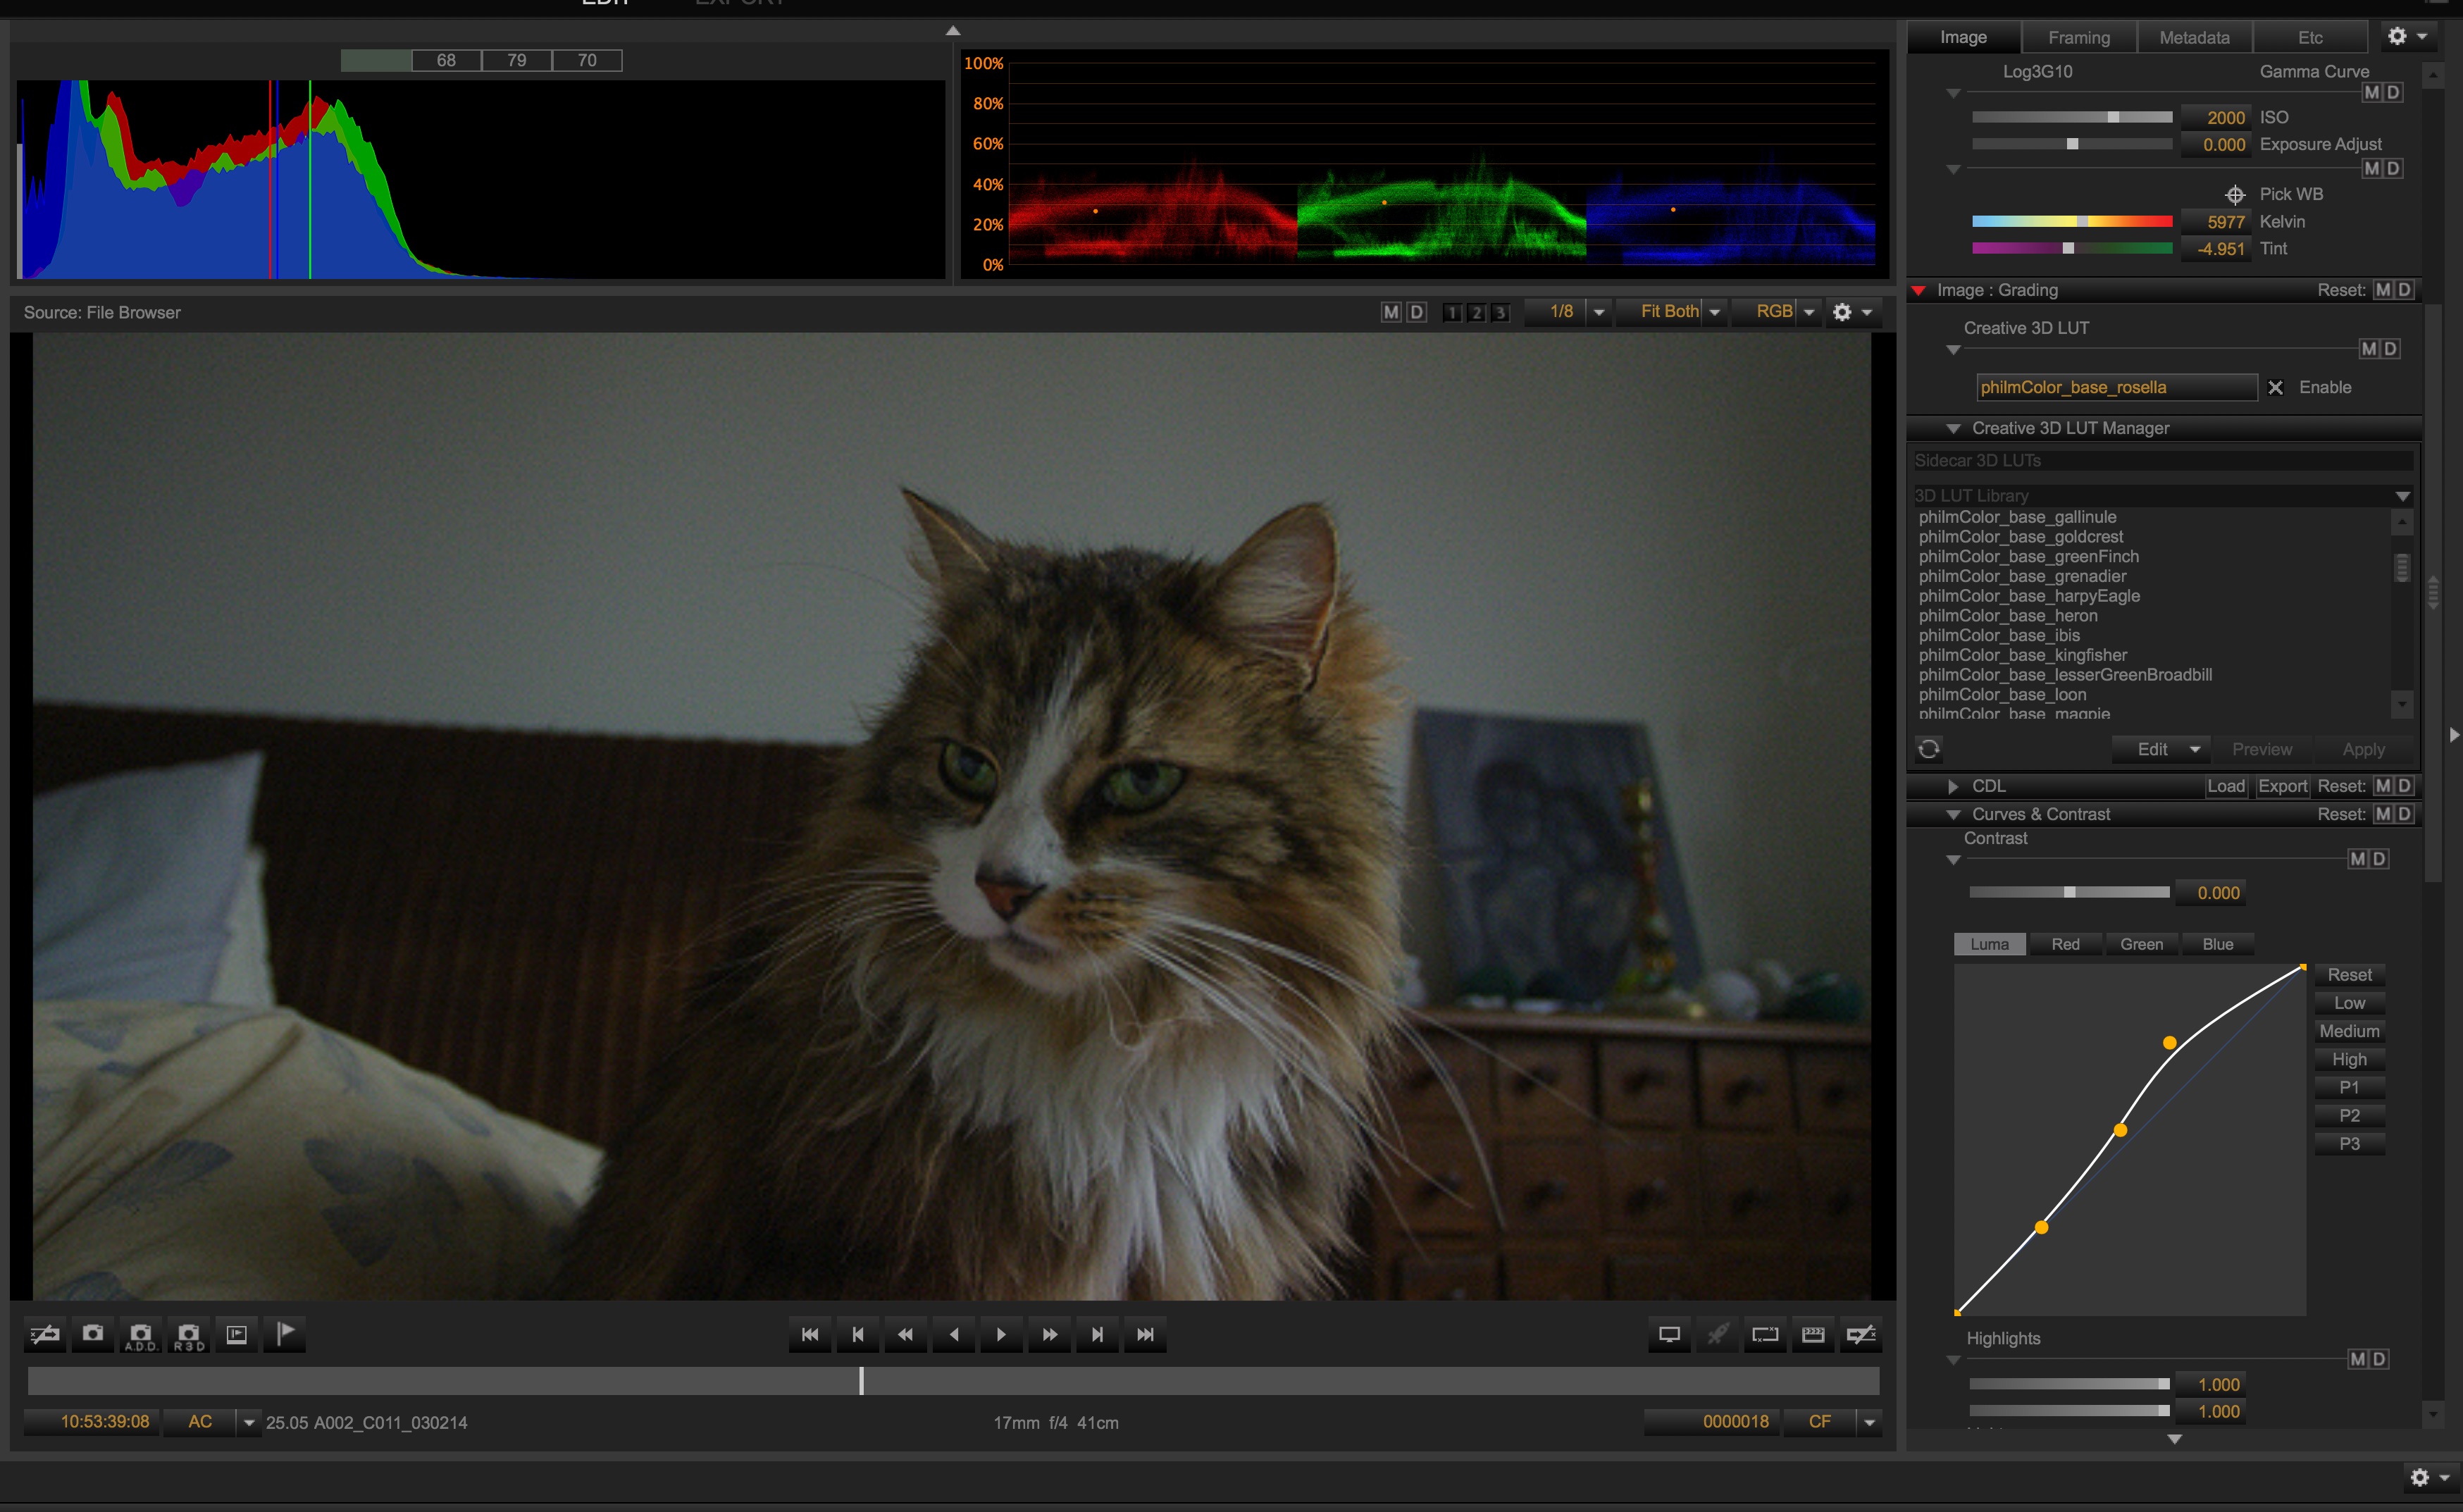2463x1512 pixels.
Task: Collapse the Creative 3D LUT Manager section
Action: coord(1953,428)
